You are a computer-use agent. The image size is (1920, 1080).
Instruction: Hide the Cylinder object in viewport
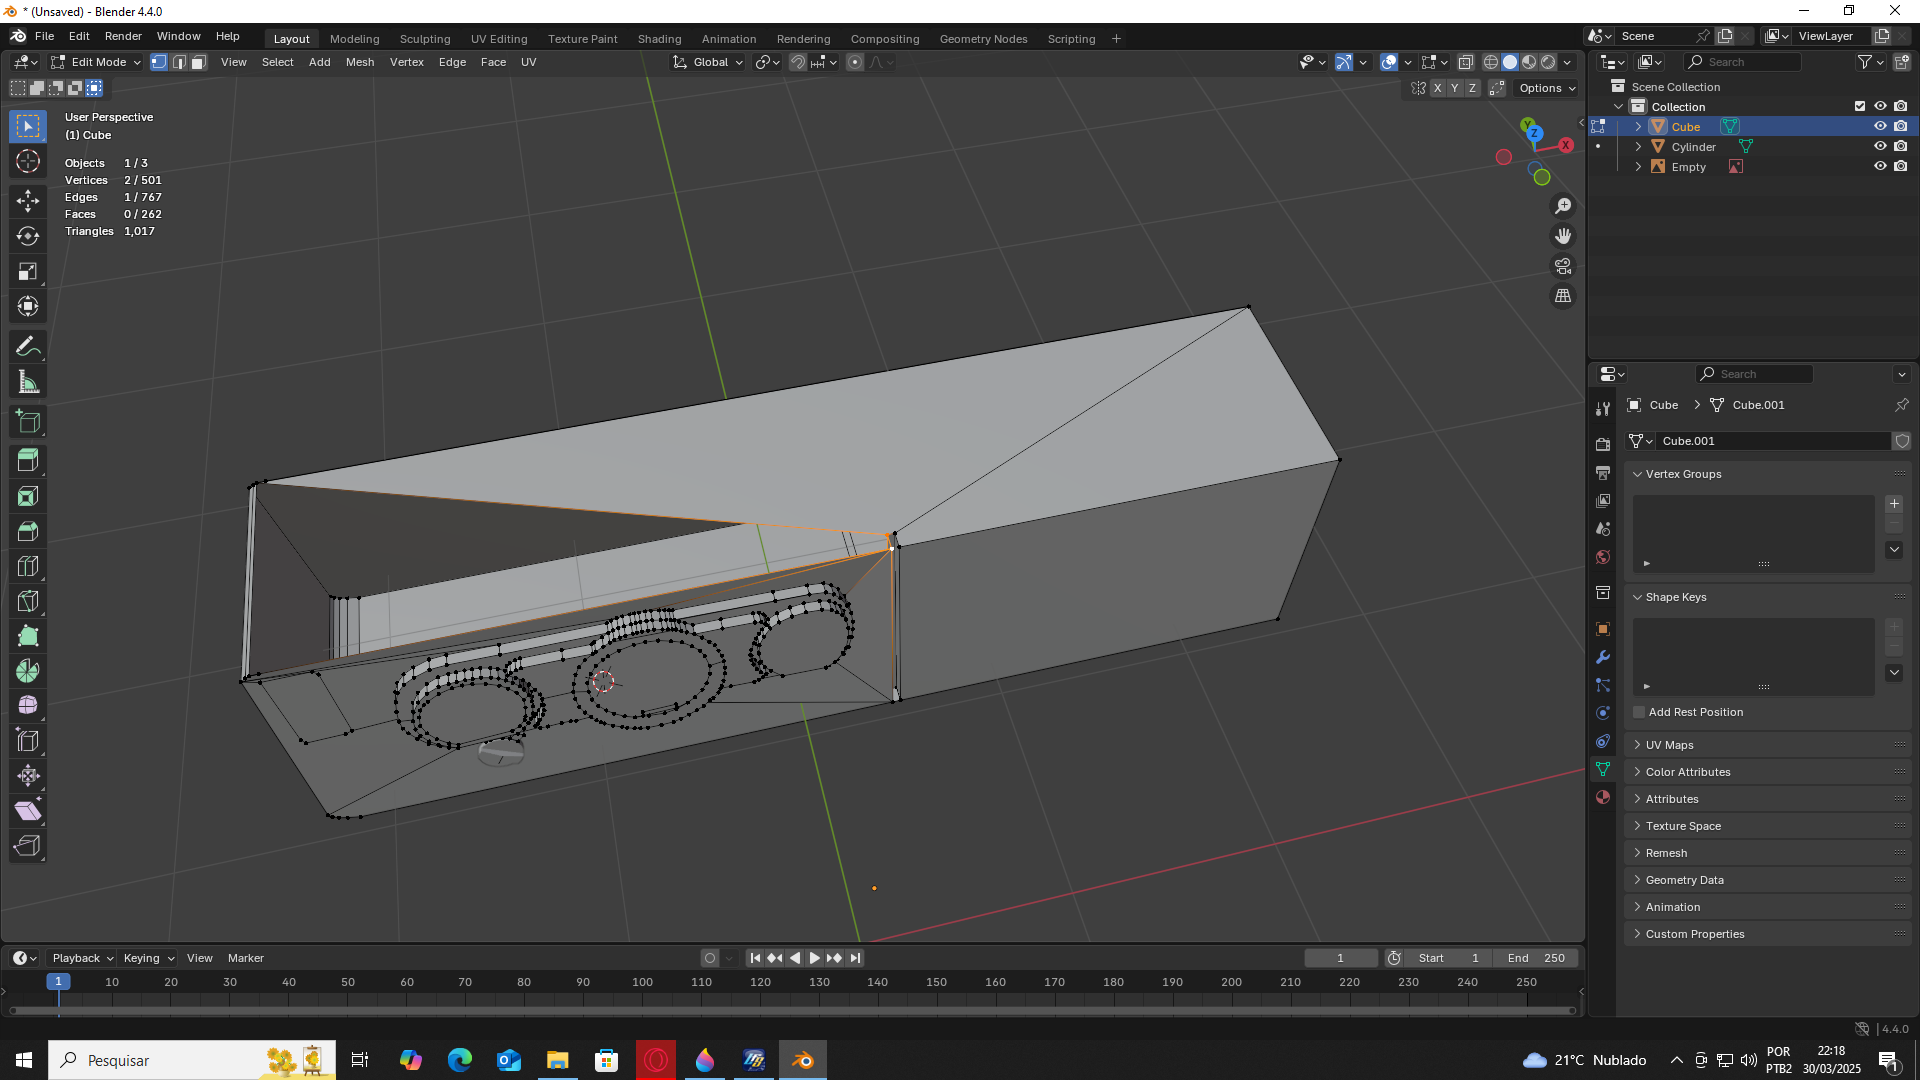(1880, 147)
